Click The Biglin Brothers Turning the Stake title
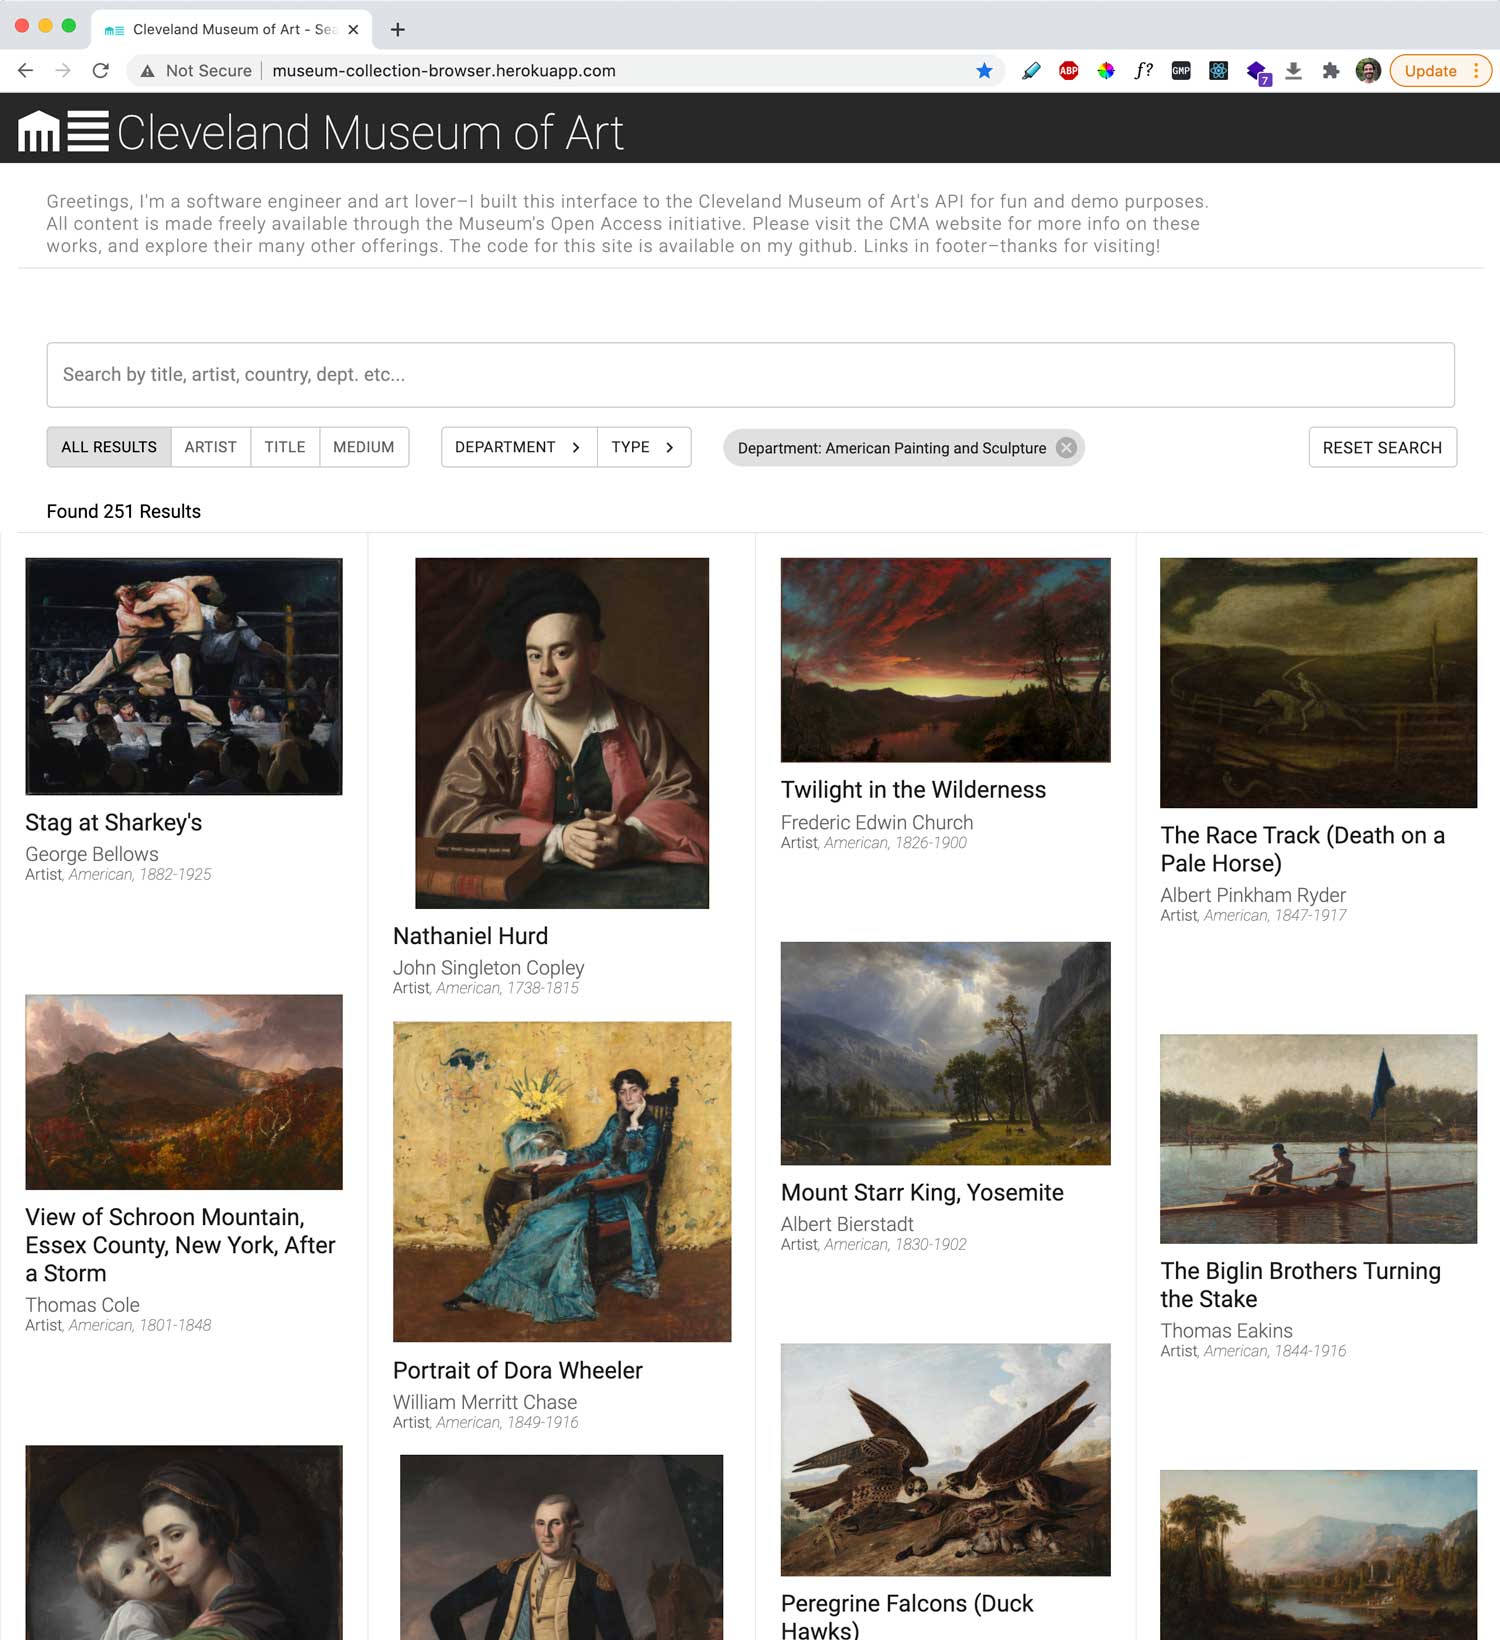Image resolution: width=1500 pixels, height=1640 pixels. (x=1300, y=1285)
